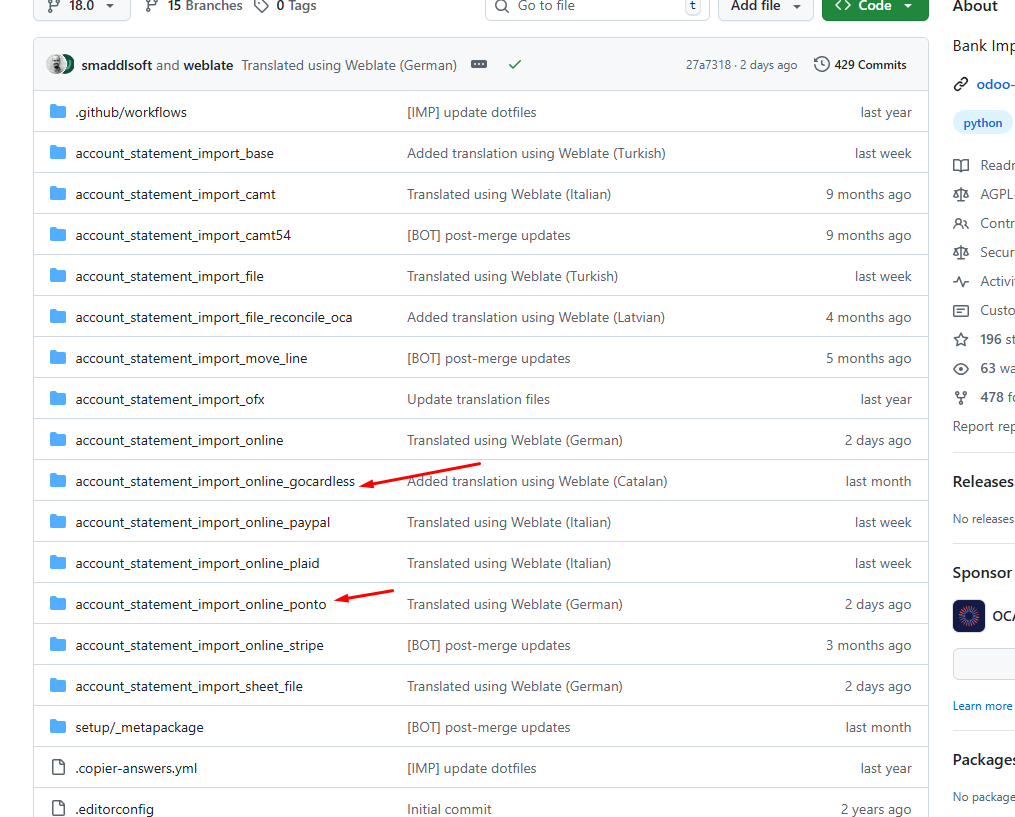
Task: Click the Activity pulse icon
Action: coord(961,281)
